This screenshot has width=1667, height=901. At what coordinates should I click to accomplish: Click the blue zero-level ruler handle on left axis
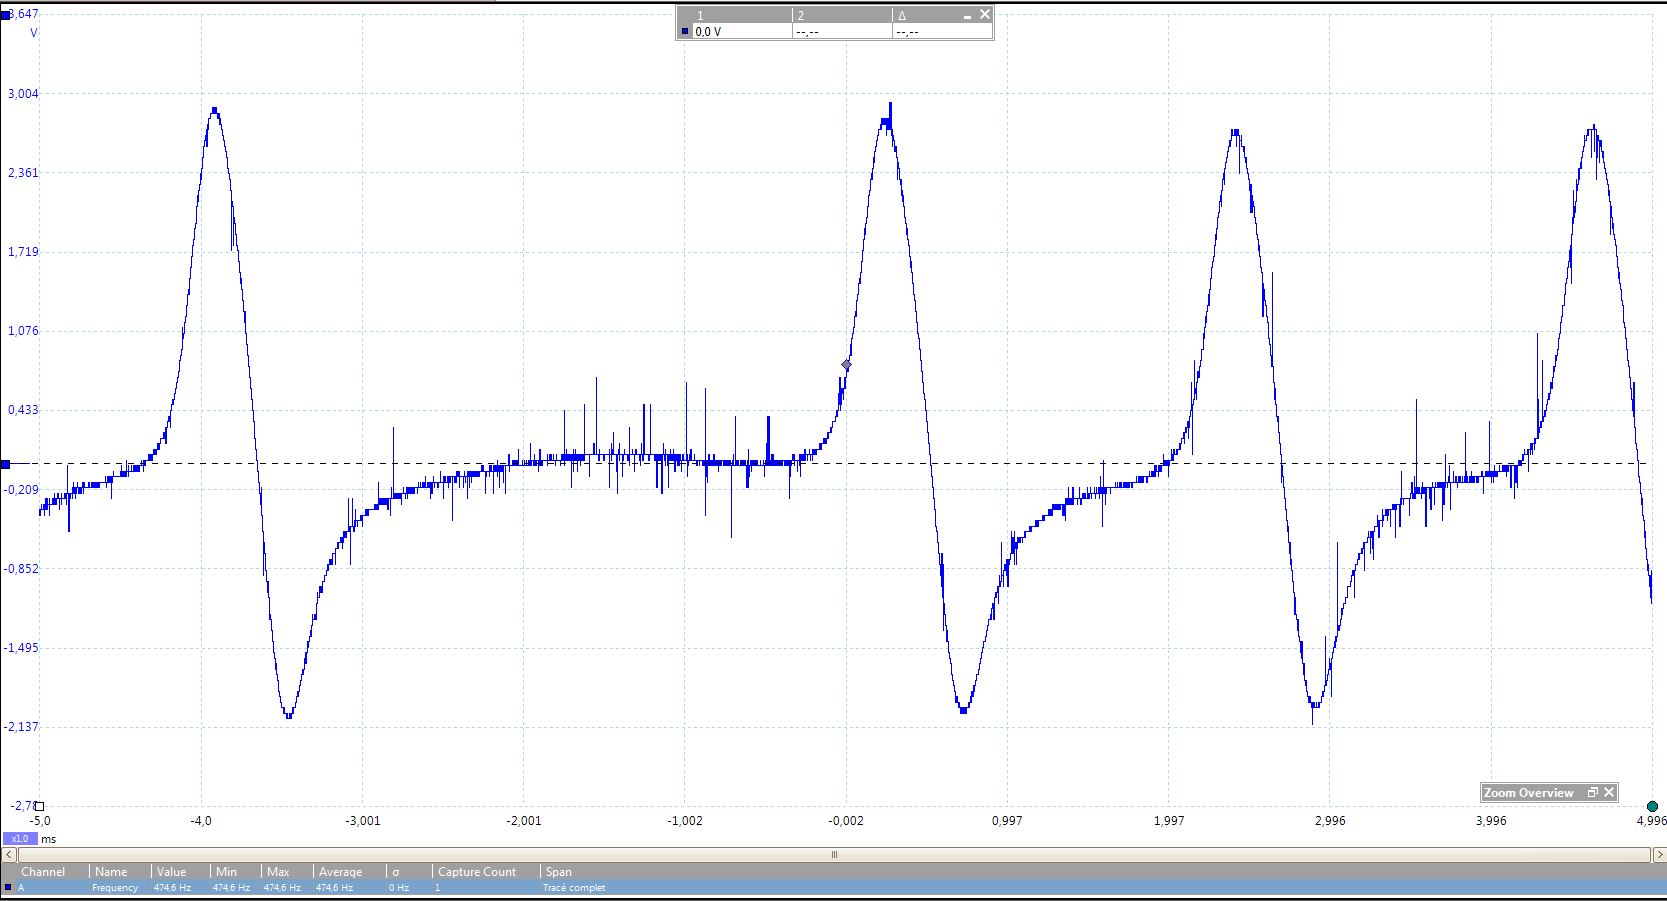6,464
